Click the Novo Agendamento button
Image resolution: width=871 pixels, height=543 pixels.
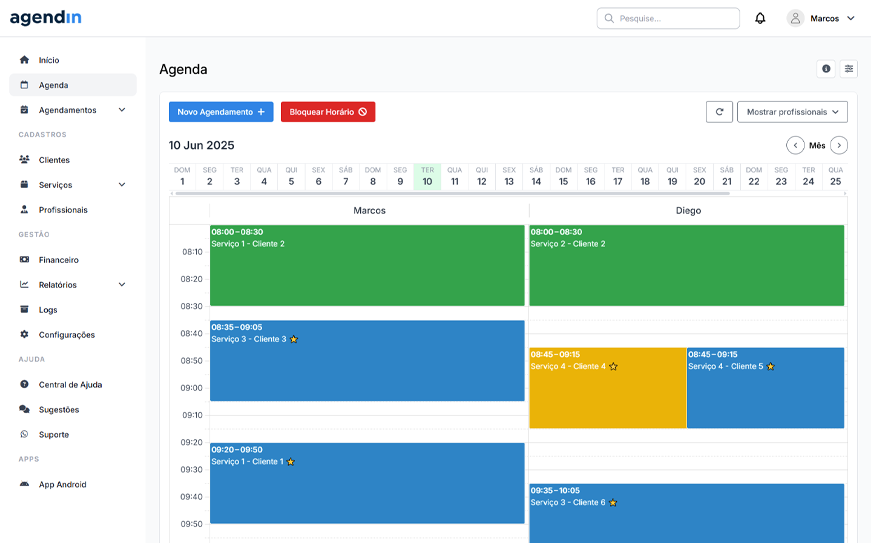[x=221, y=112]
